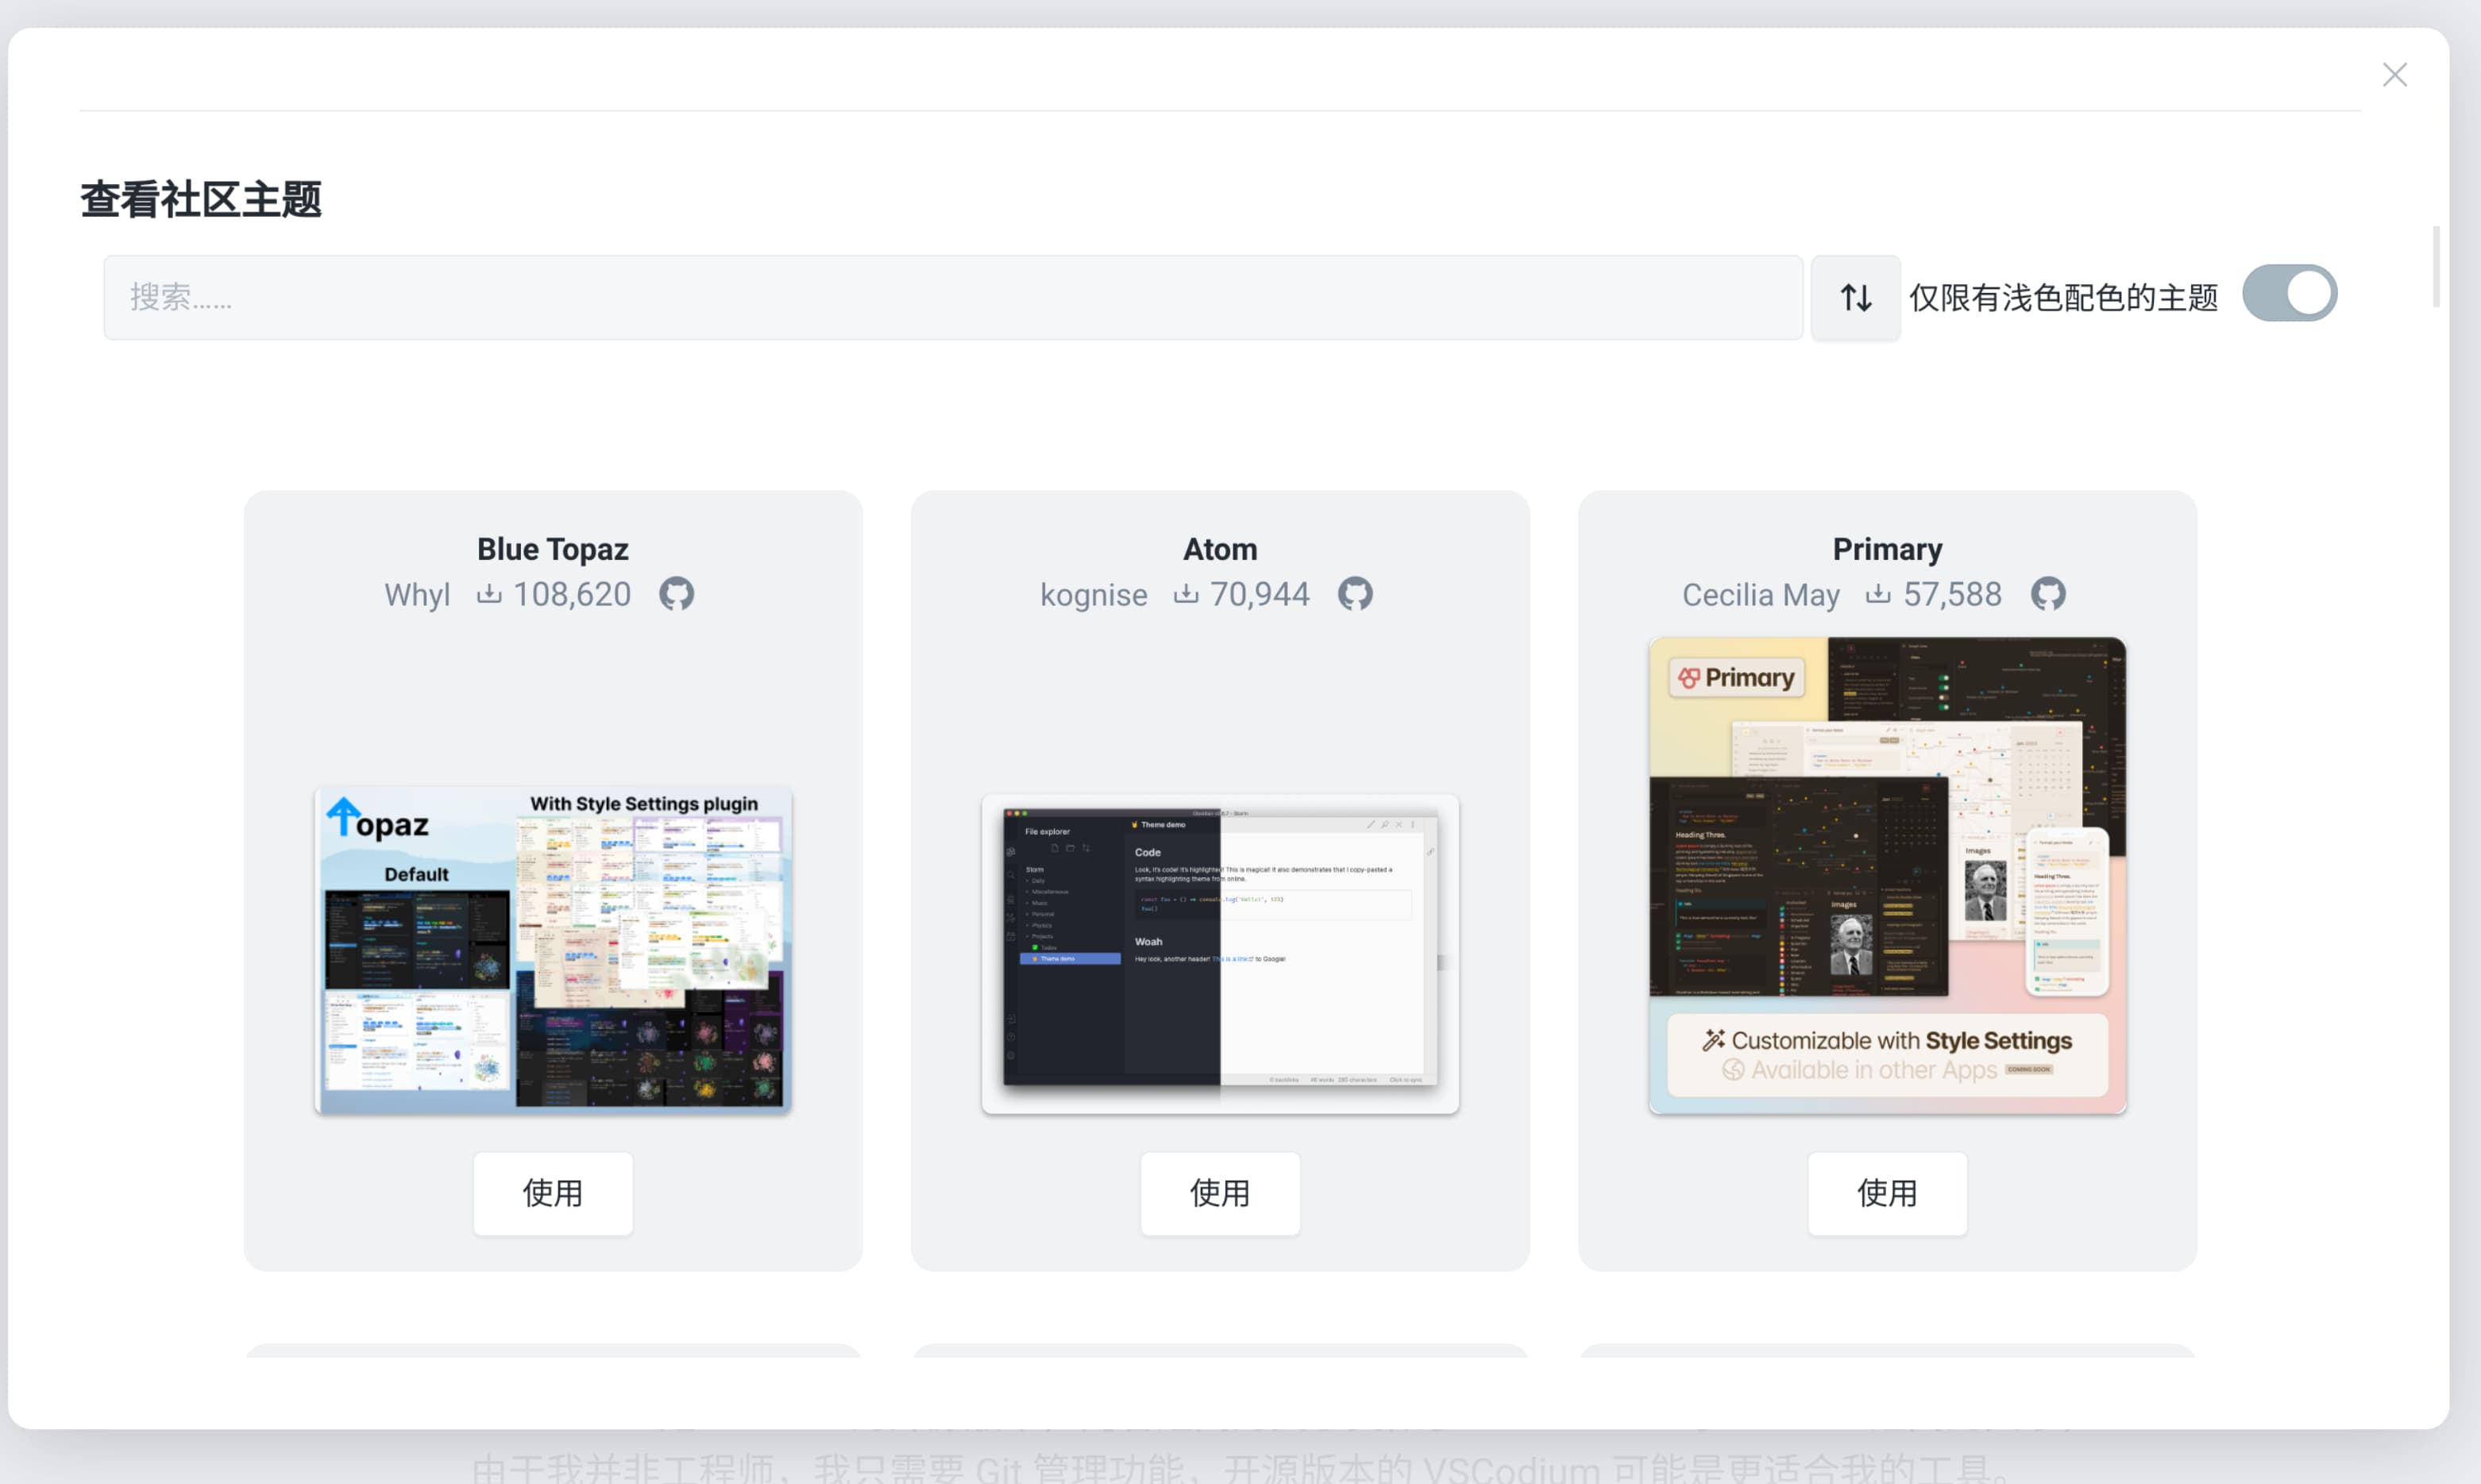This screenshot has width=2481, height=1484.
Task: Click download count 108,620
Action: [572, 595]
